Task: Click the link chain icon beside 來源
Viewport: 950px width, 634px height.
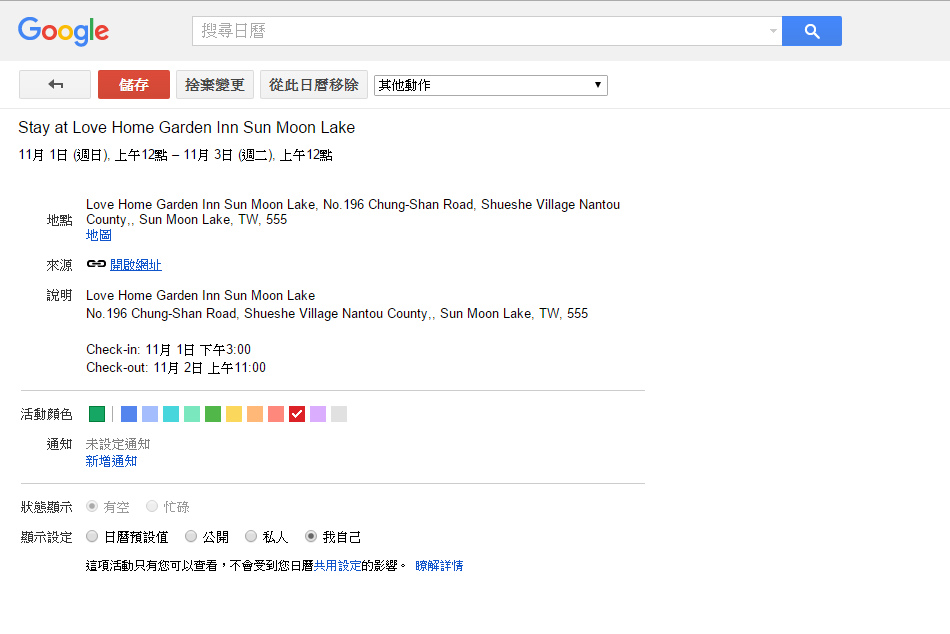Action: (x=96, y=264)
